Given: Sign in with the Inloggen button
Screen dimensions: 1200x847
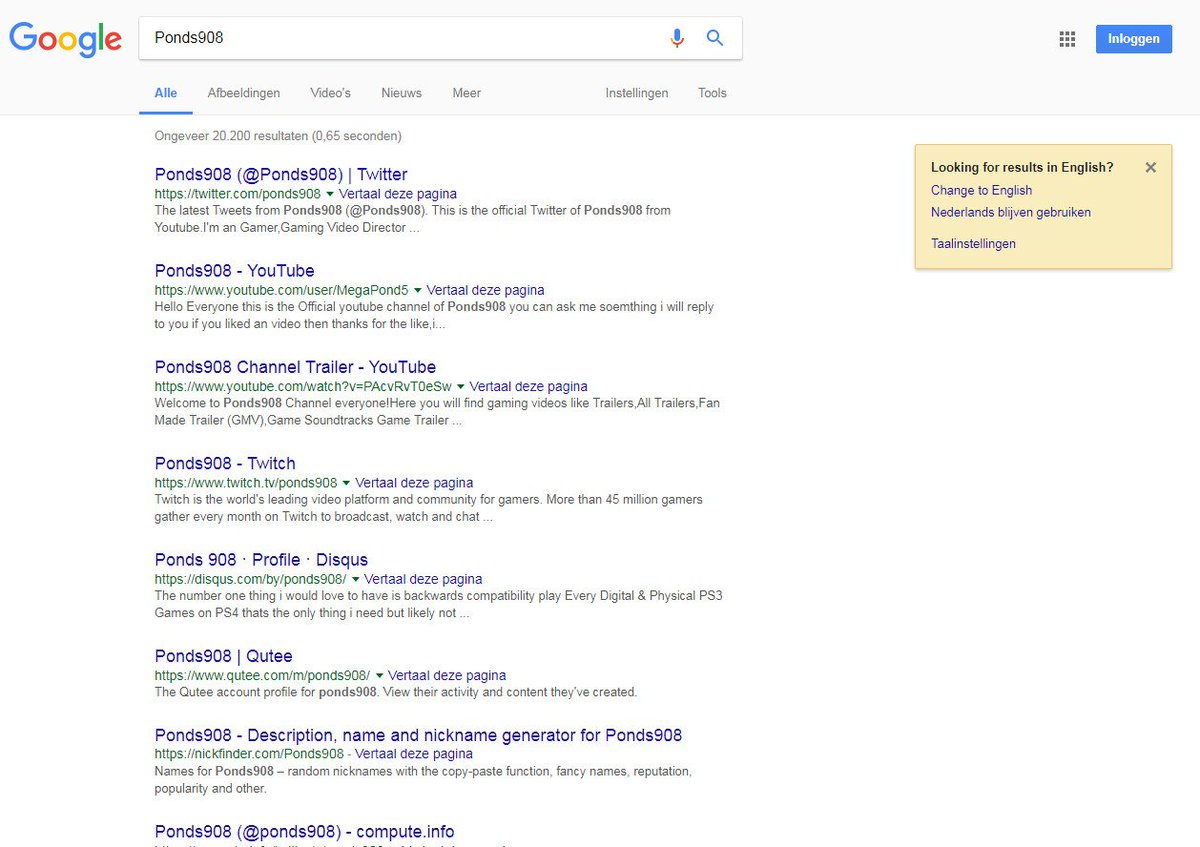Looking at the screenshot, I should [x=1133, y=39].
